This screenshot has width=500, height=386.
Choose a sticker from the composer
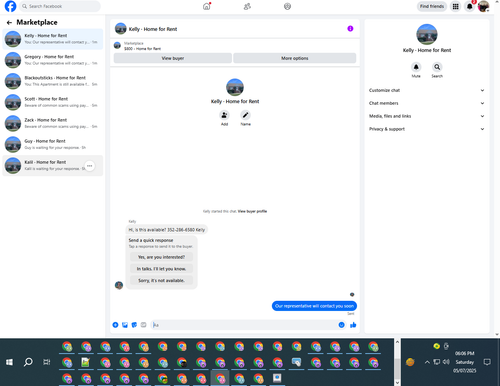pos(134,325)
